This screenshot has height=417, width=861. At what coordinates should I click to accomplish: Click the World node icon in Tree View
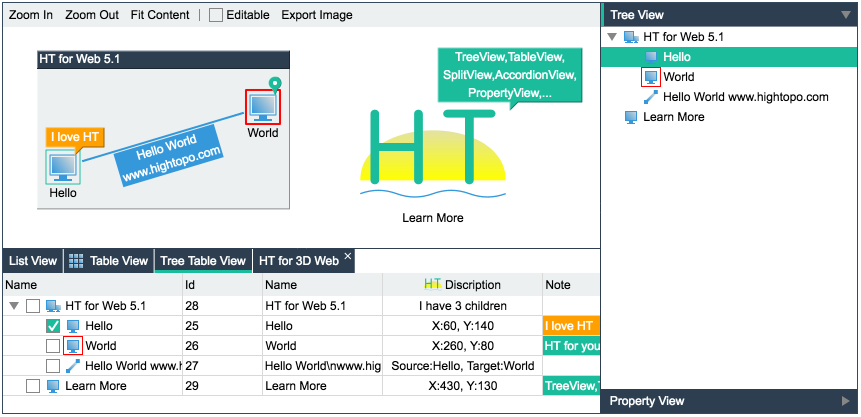[651, 77]
